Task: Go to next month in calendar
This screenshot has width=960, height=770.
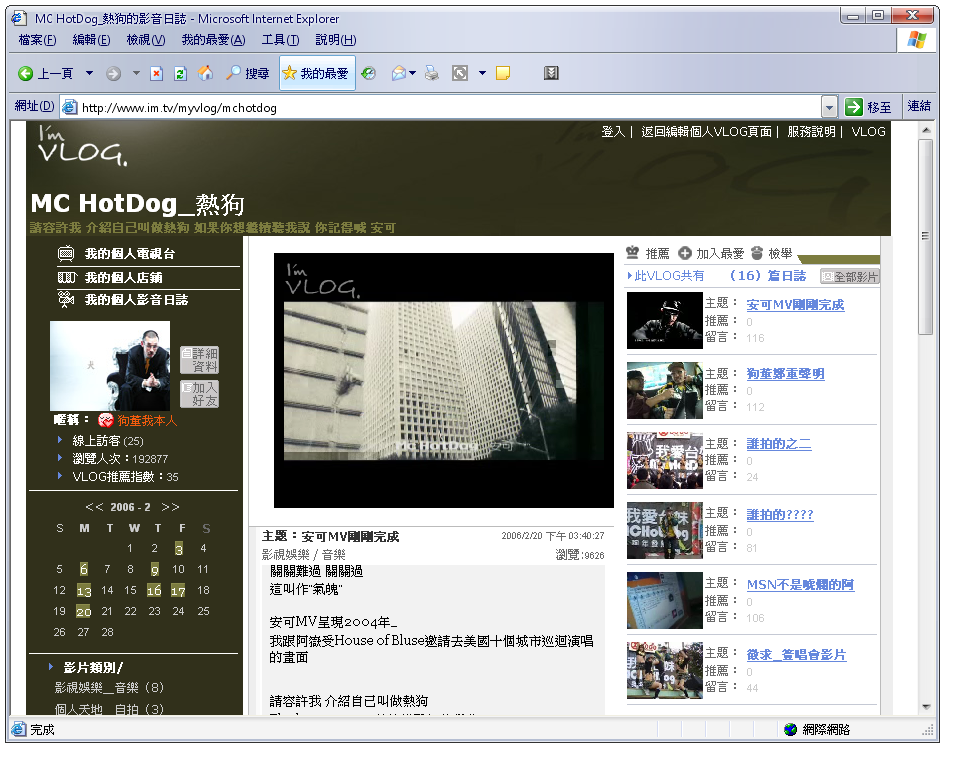Action: point(171,507)
